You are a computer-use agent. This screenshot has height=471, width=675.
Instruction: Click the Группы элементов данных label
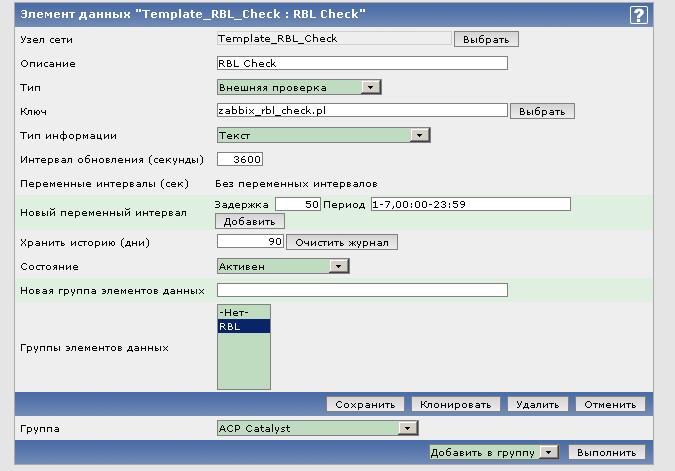click(x=94, y=347)
